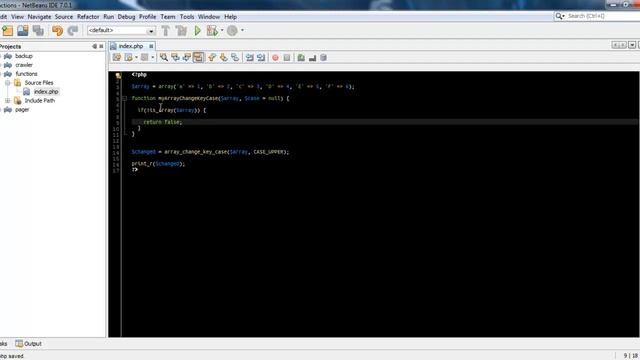Open the Help menu

[231, 17]
